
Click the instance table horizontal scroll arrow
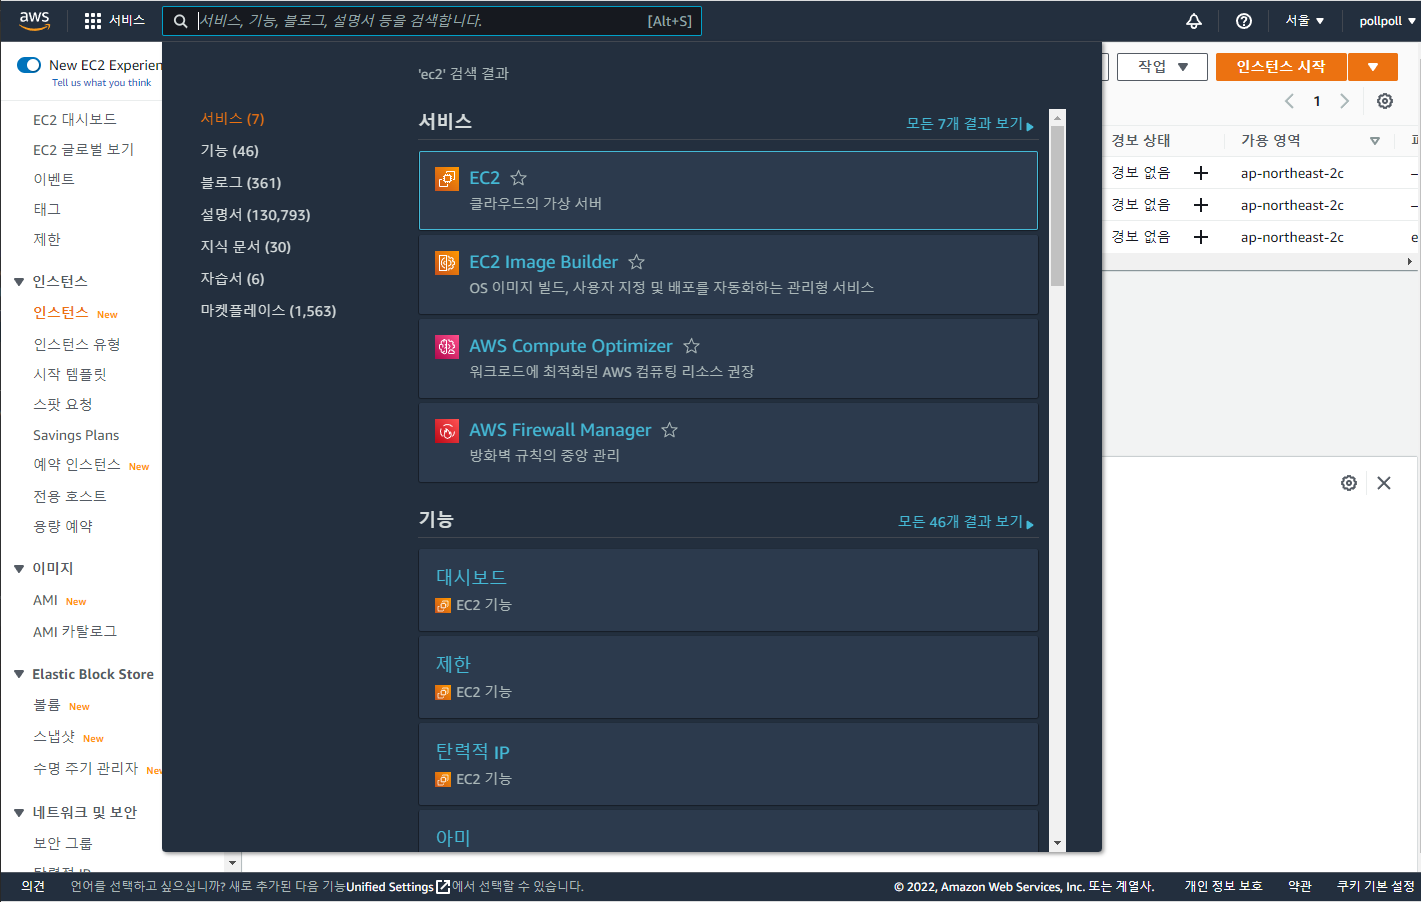tap(1410, 262)
